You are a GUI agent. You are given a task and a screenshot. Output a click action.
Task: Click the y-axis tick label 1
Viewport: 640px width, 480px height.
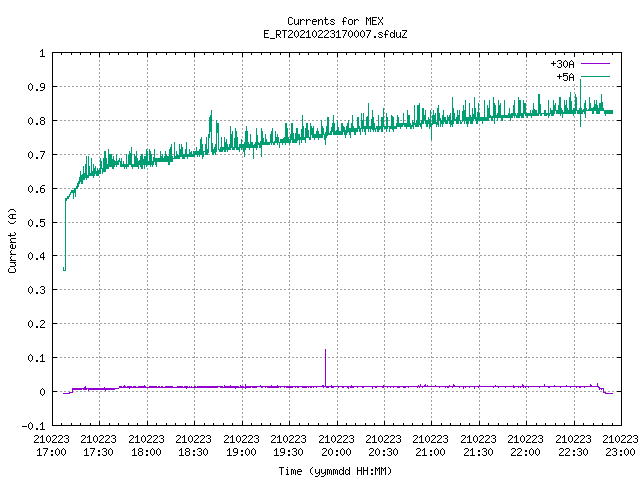click(42, 53)
